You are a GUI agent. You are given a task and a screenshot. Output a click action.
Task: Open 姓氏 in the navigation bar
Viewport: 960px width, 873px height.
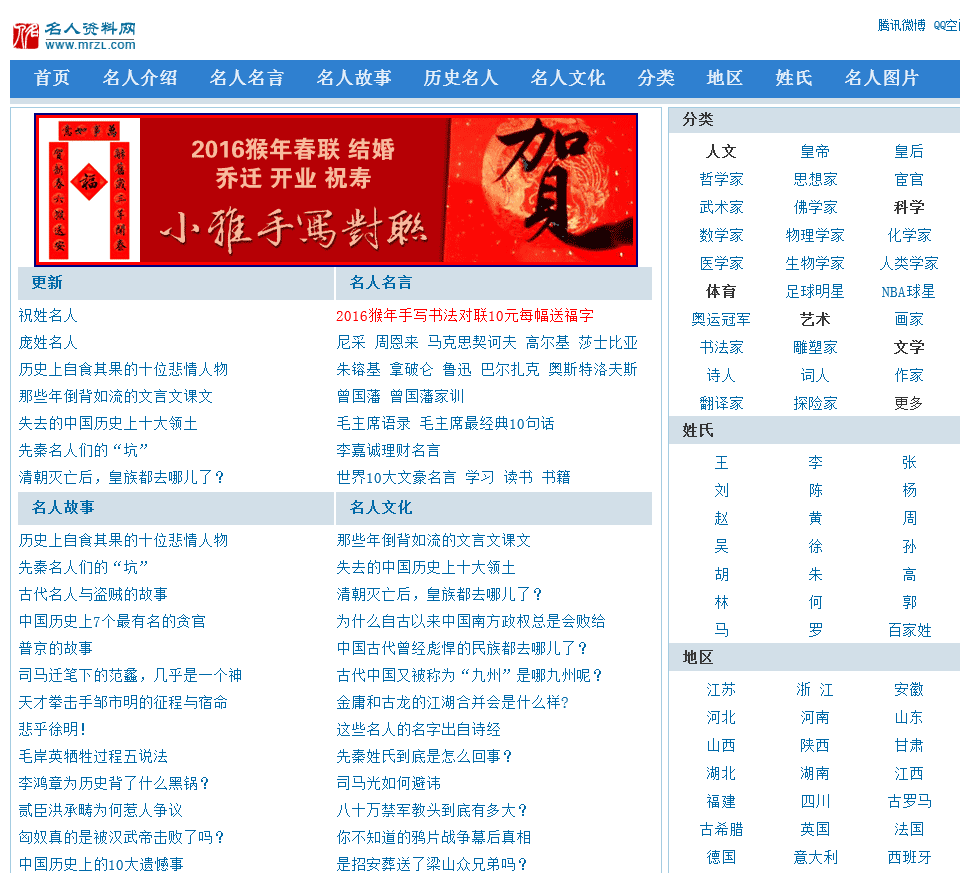tap(794, 78)
